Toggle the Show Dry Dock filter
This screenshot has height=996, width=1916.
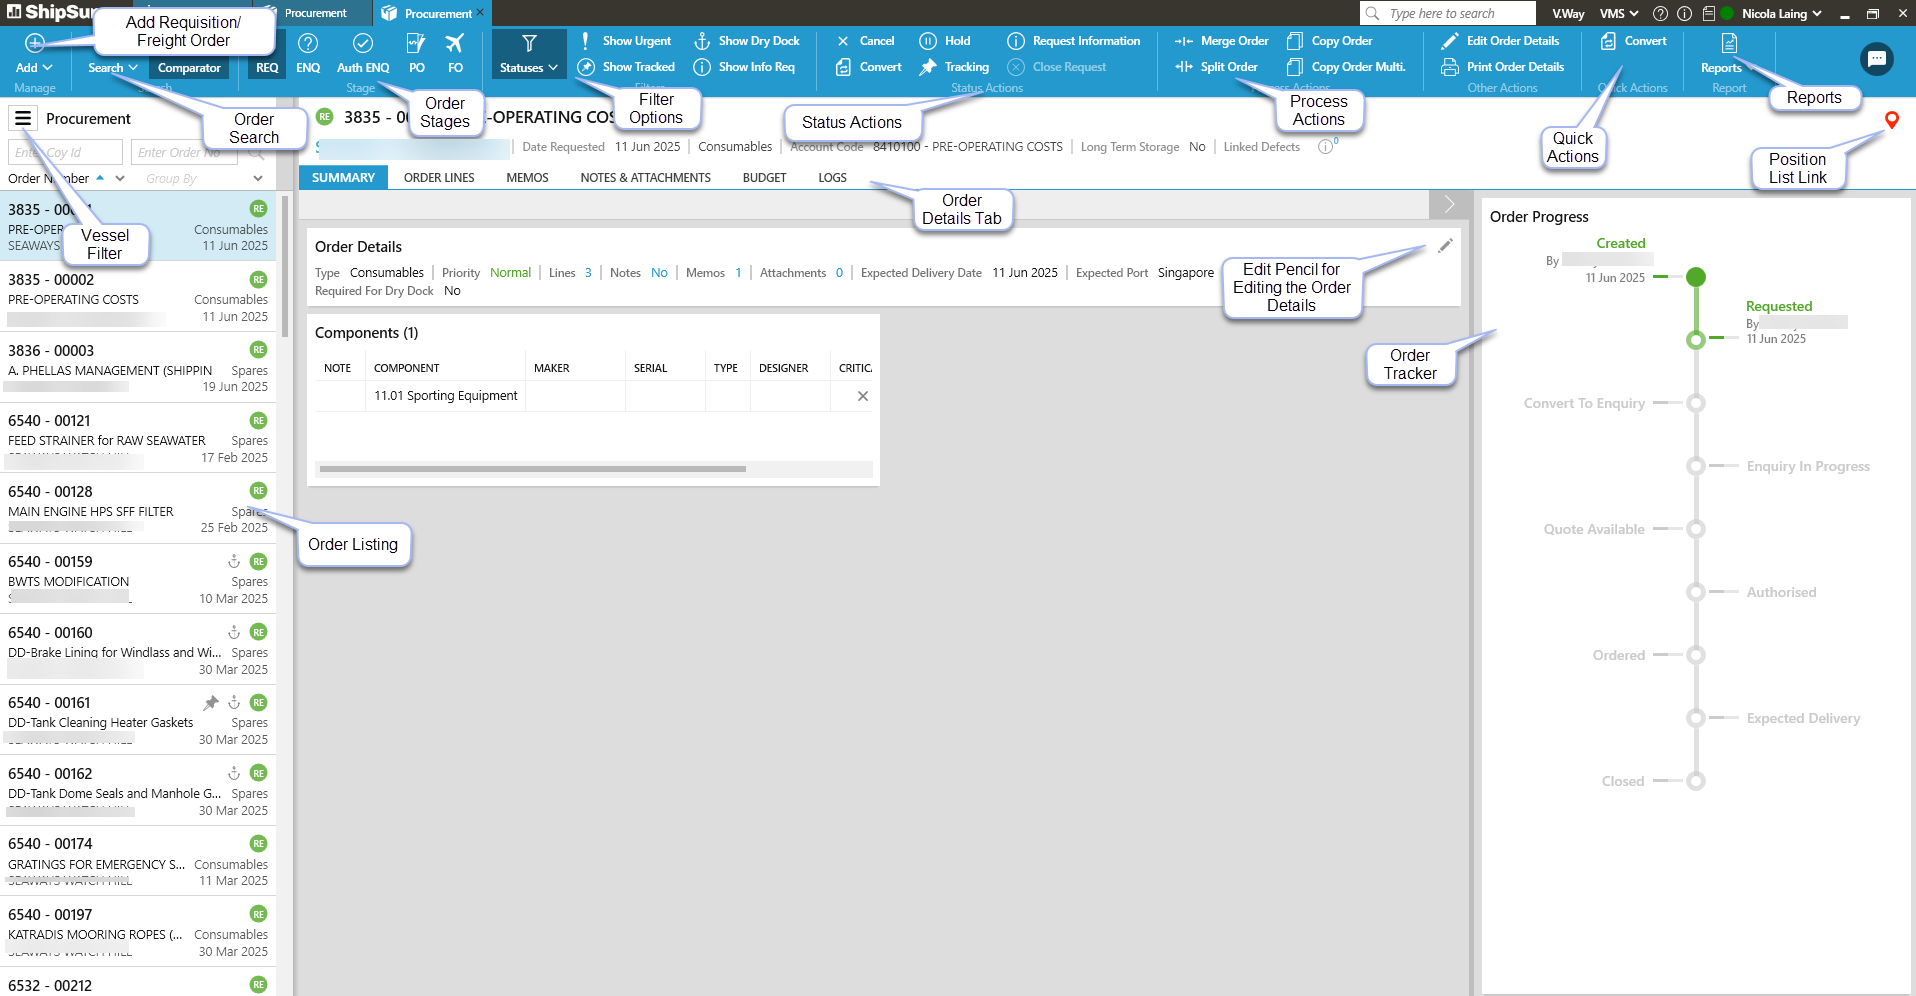pyautogui.click(x=747, y=41)
